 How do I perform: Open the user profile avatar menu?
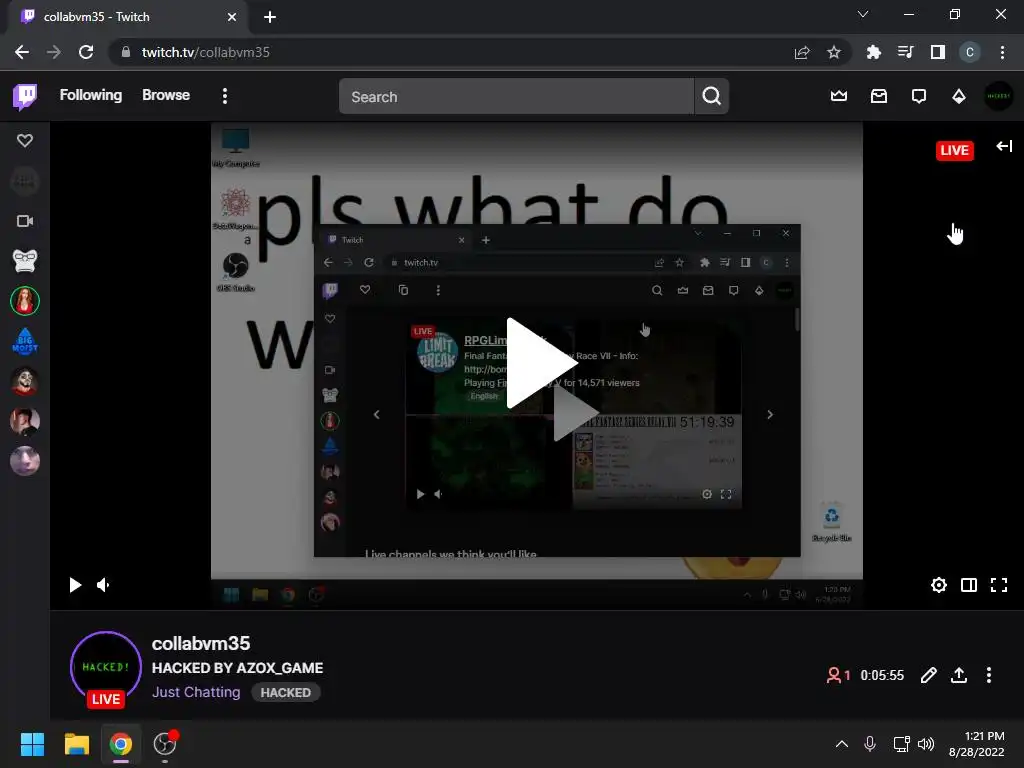point(999,96)
